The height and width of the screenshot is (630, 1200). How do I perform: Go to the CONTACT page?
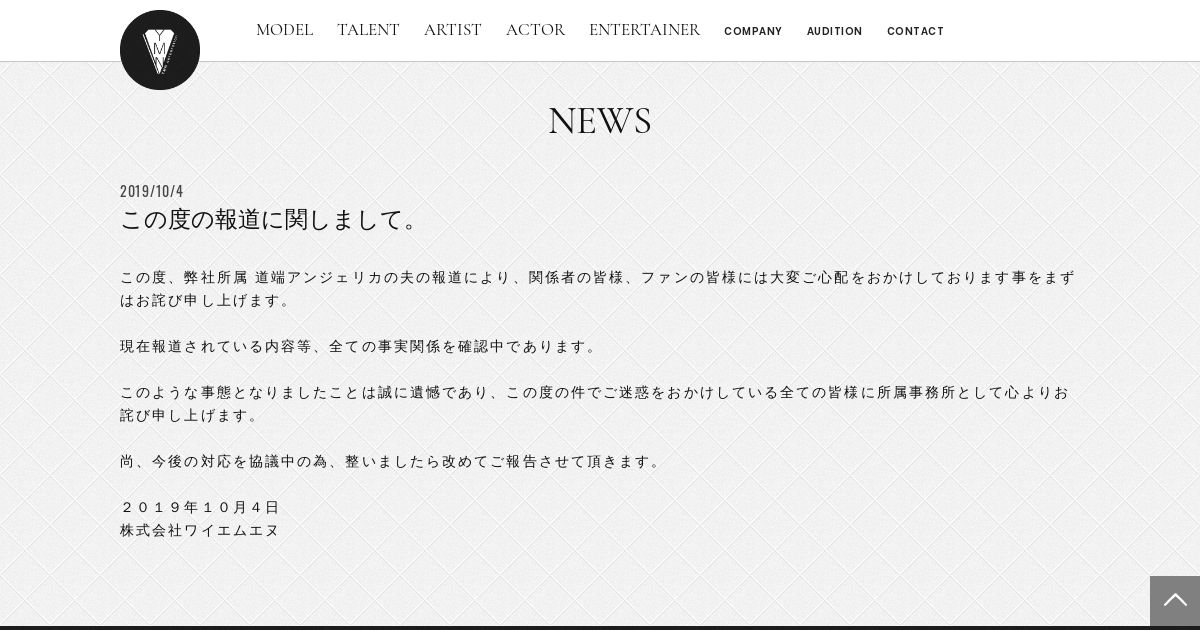pos(915,31)
